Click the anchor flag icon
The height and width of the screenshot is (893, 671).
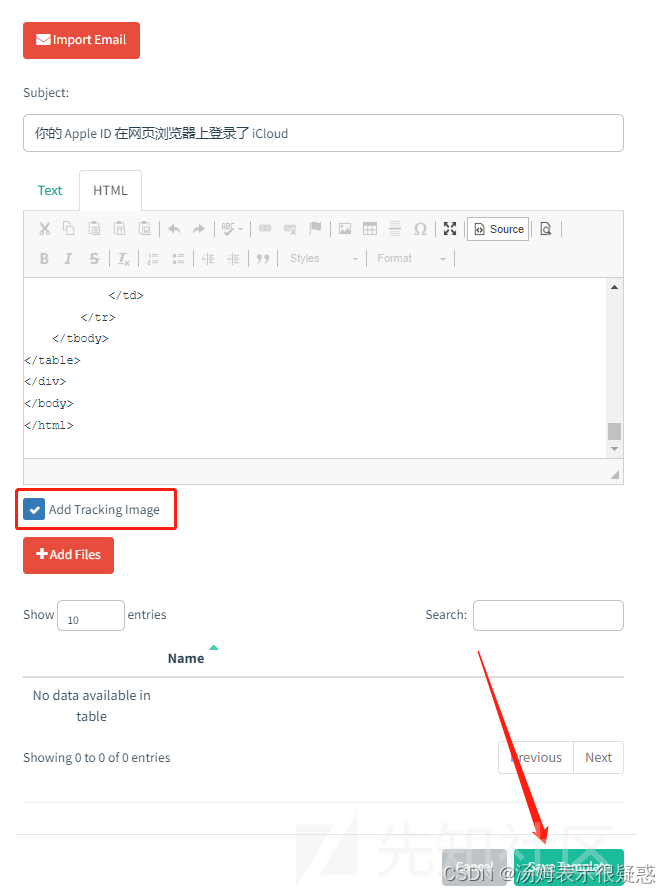[x=315, y=229]
